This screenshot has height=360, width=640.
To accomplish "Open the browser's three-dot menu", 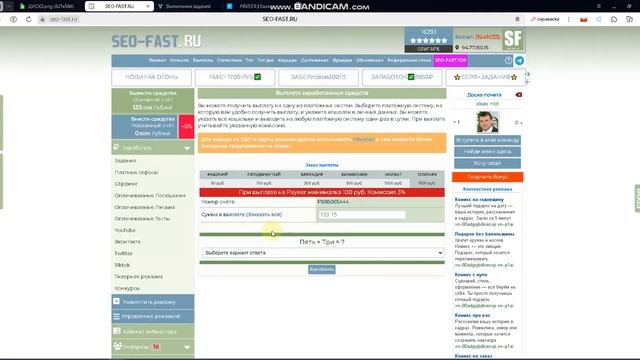I will coord(569,19).
